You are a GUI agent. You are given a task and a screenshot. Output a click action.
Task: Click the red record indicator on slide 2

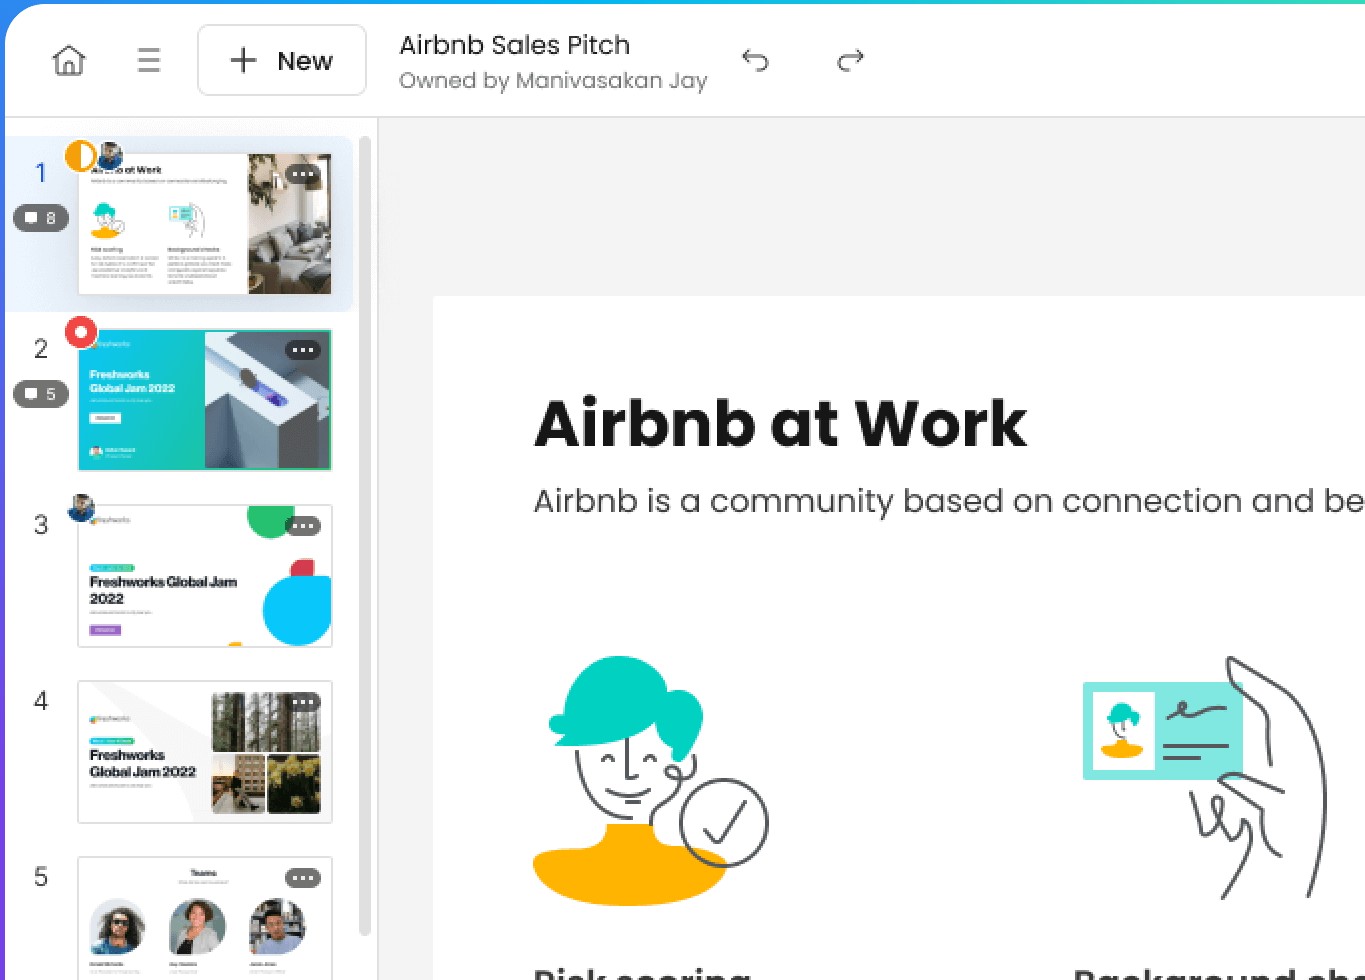(81, 332)
